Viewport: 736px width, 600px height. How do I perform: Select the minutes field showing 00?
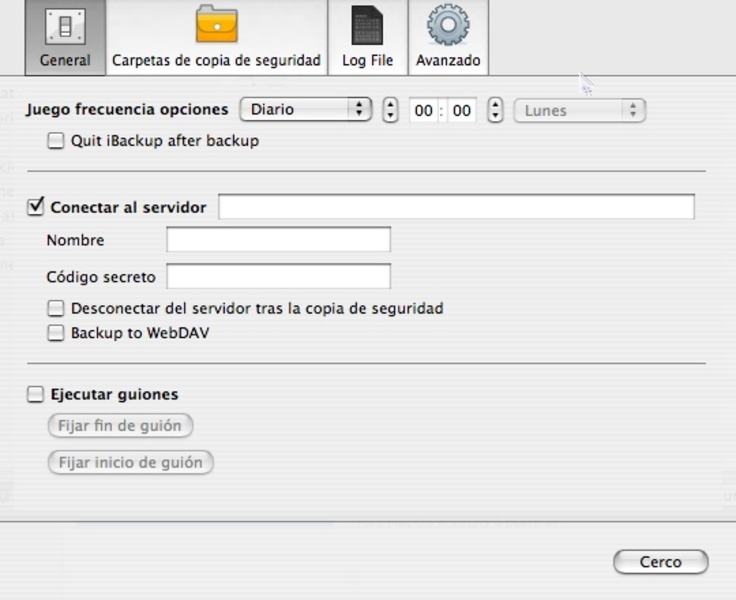pyautogui.click(x=462, y=110)
